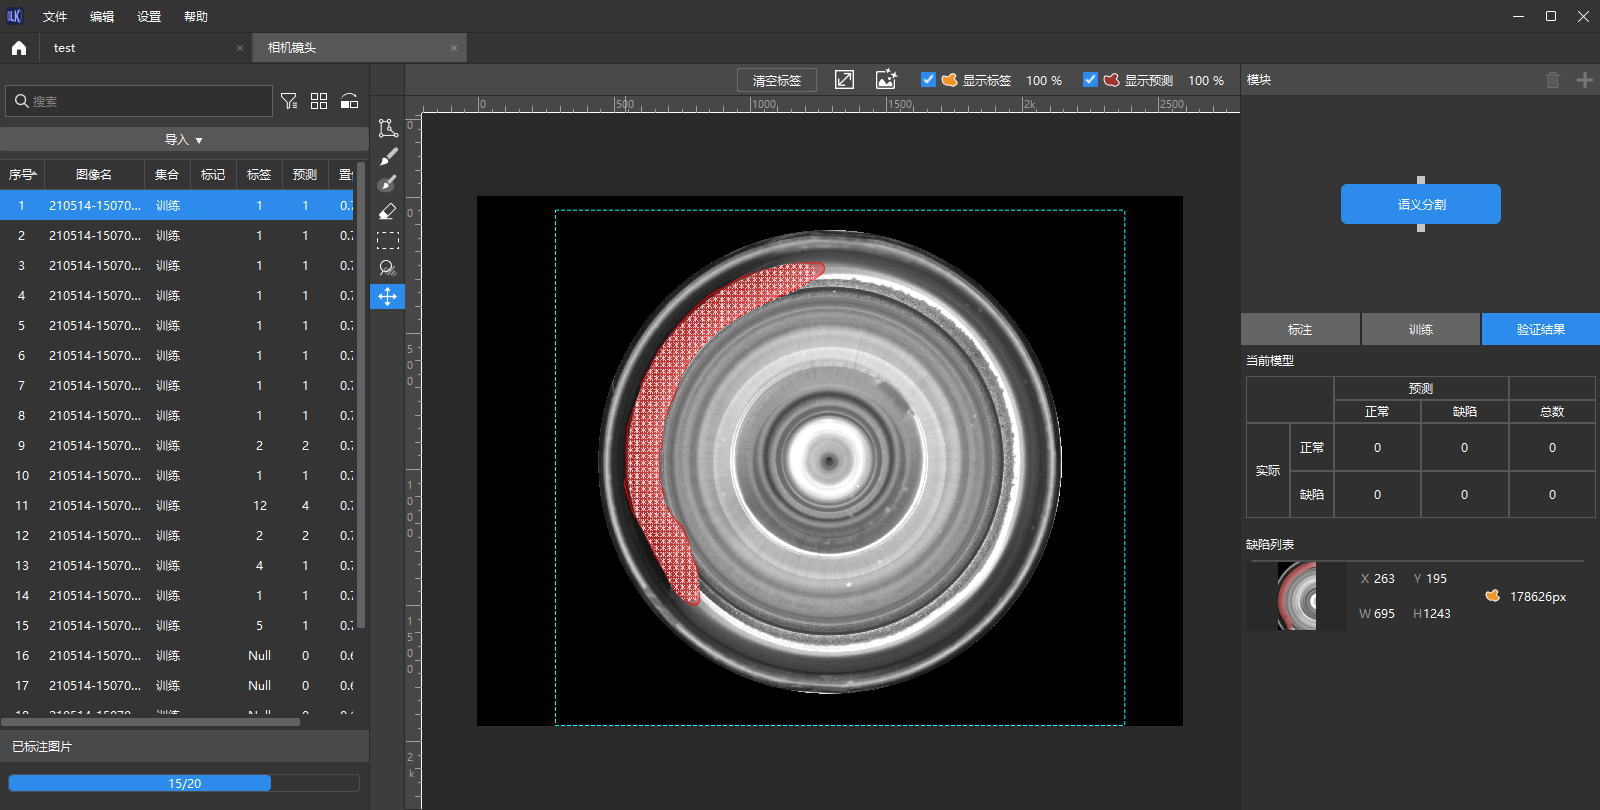1600x810 pixels.
Task: Click the 已标注图片 label
Action: (42, 747)
